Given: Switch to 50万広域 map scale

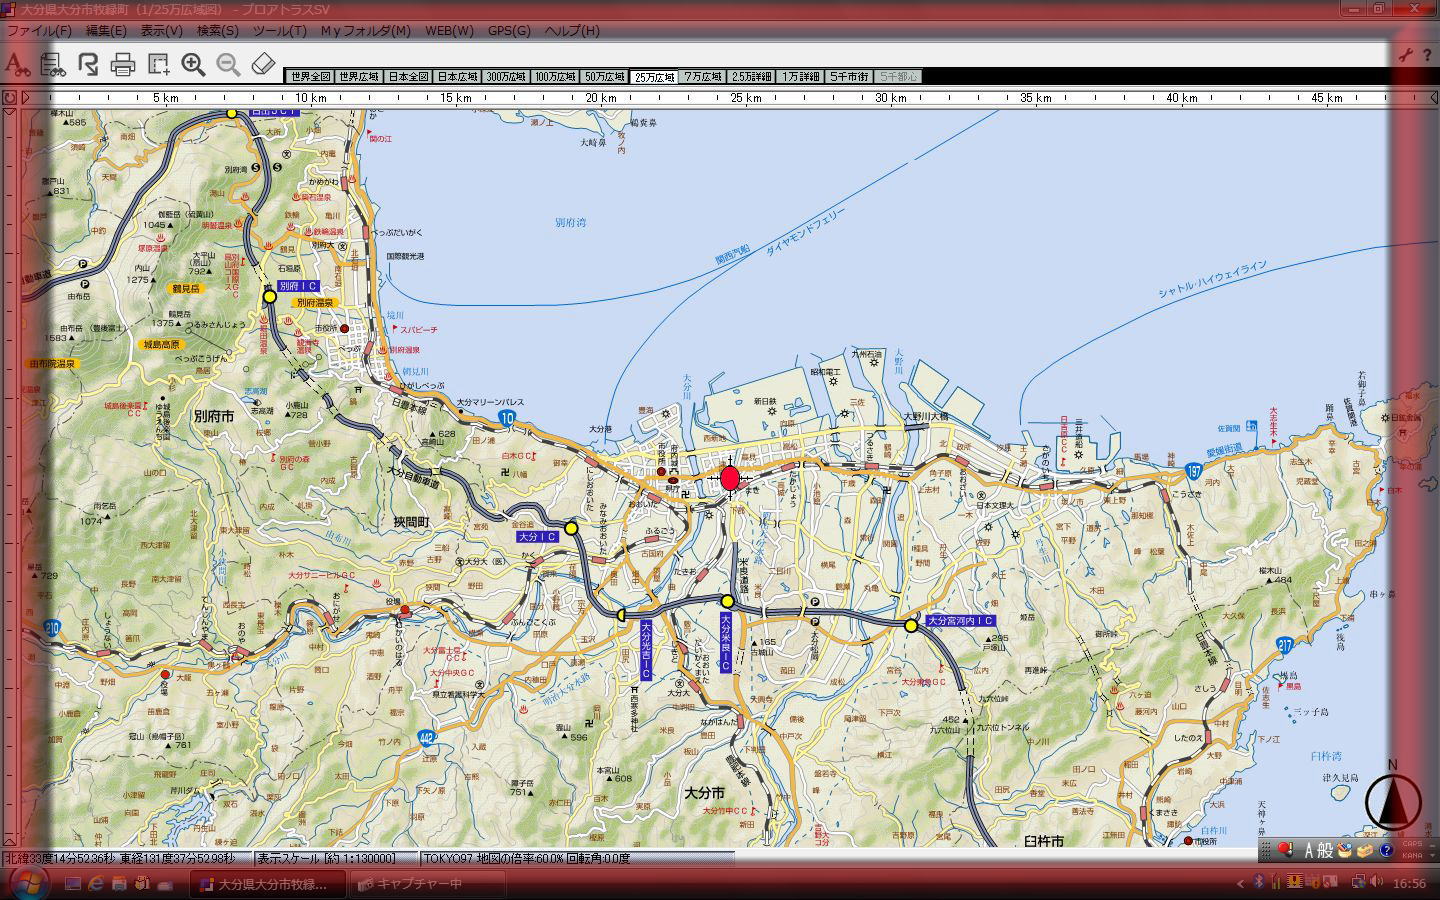Looking at the screenshot, I should 605,76.
